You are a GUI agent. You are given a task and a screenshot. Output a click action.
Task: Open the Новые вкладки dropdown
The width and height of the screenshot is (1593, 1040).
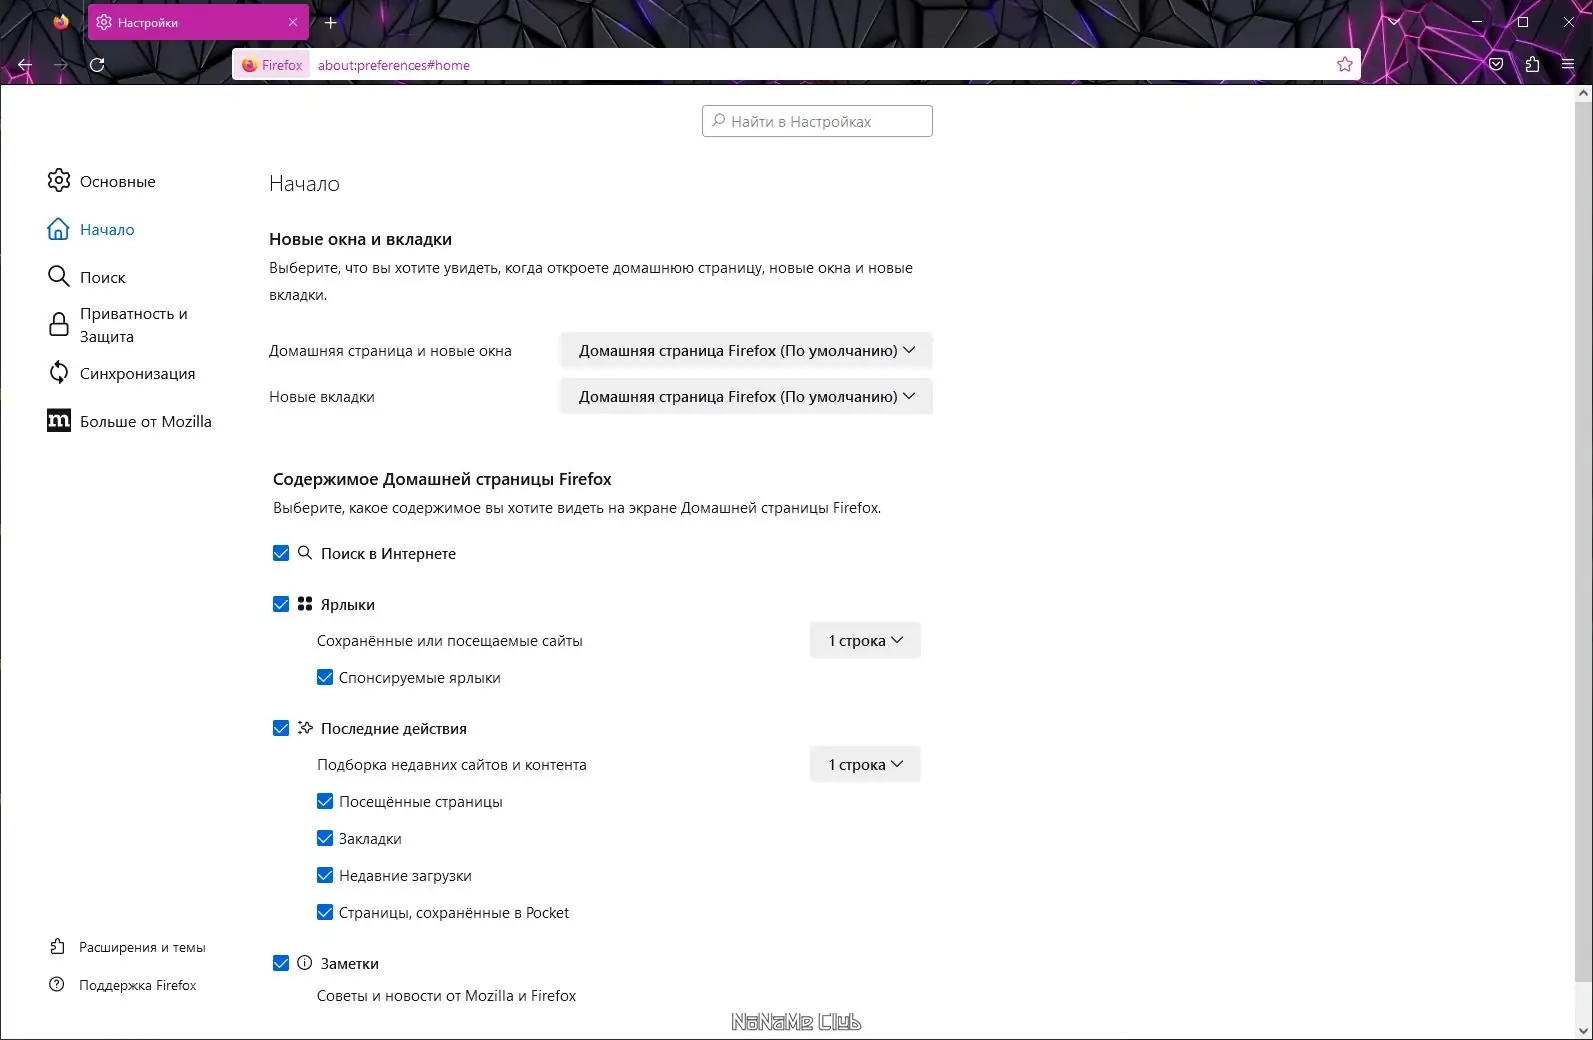(746, 397)
